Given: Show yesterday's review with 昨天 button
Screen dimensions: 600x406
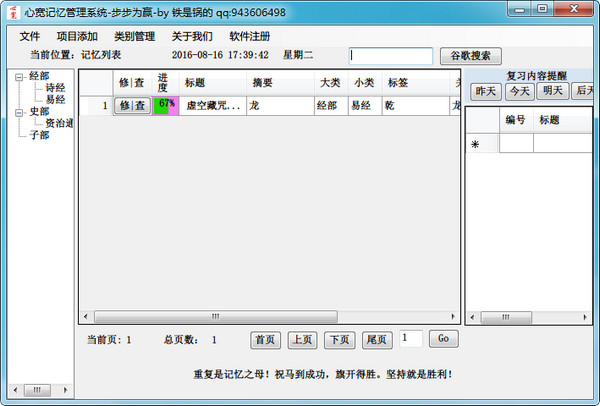Looking at the screenshot, I should 486,91.
